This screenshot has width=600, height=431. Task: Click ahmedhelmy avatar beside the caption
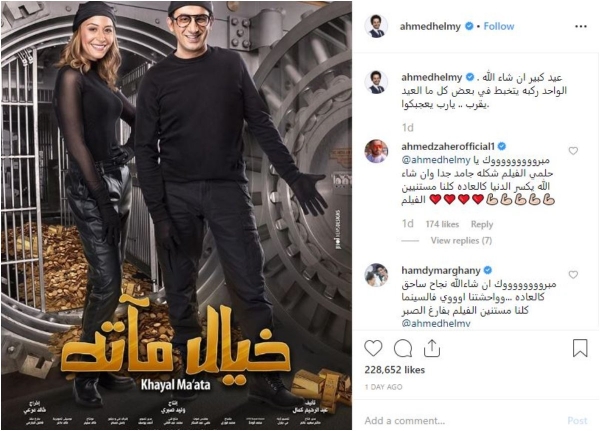click(376, 82)
